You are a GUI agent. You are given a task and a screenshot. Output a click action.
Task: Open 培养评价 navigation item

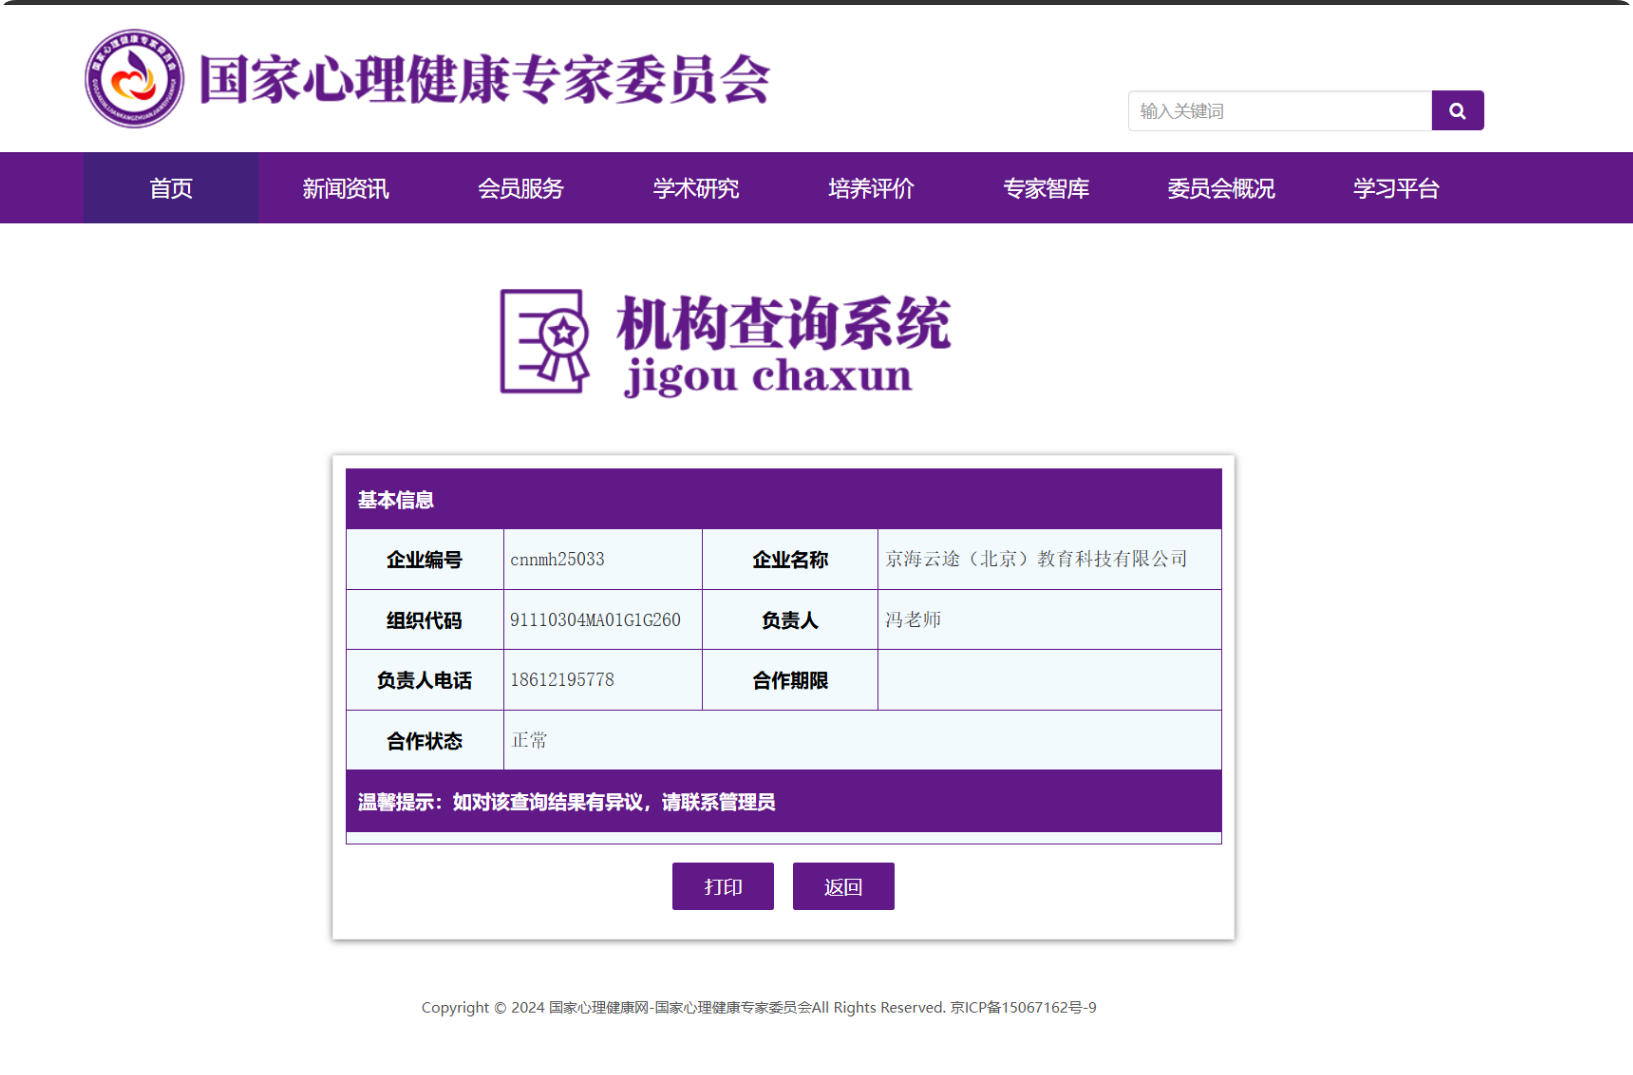(871, 188)
